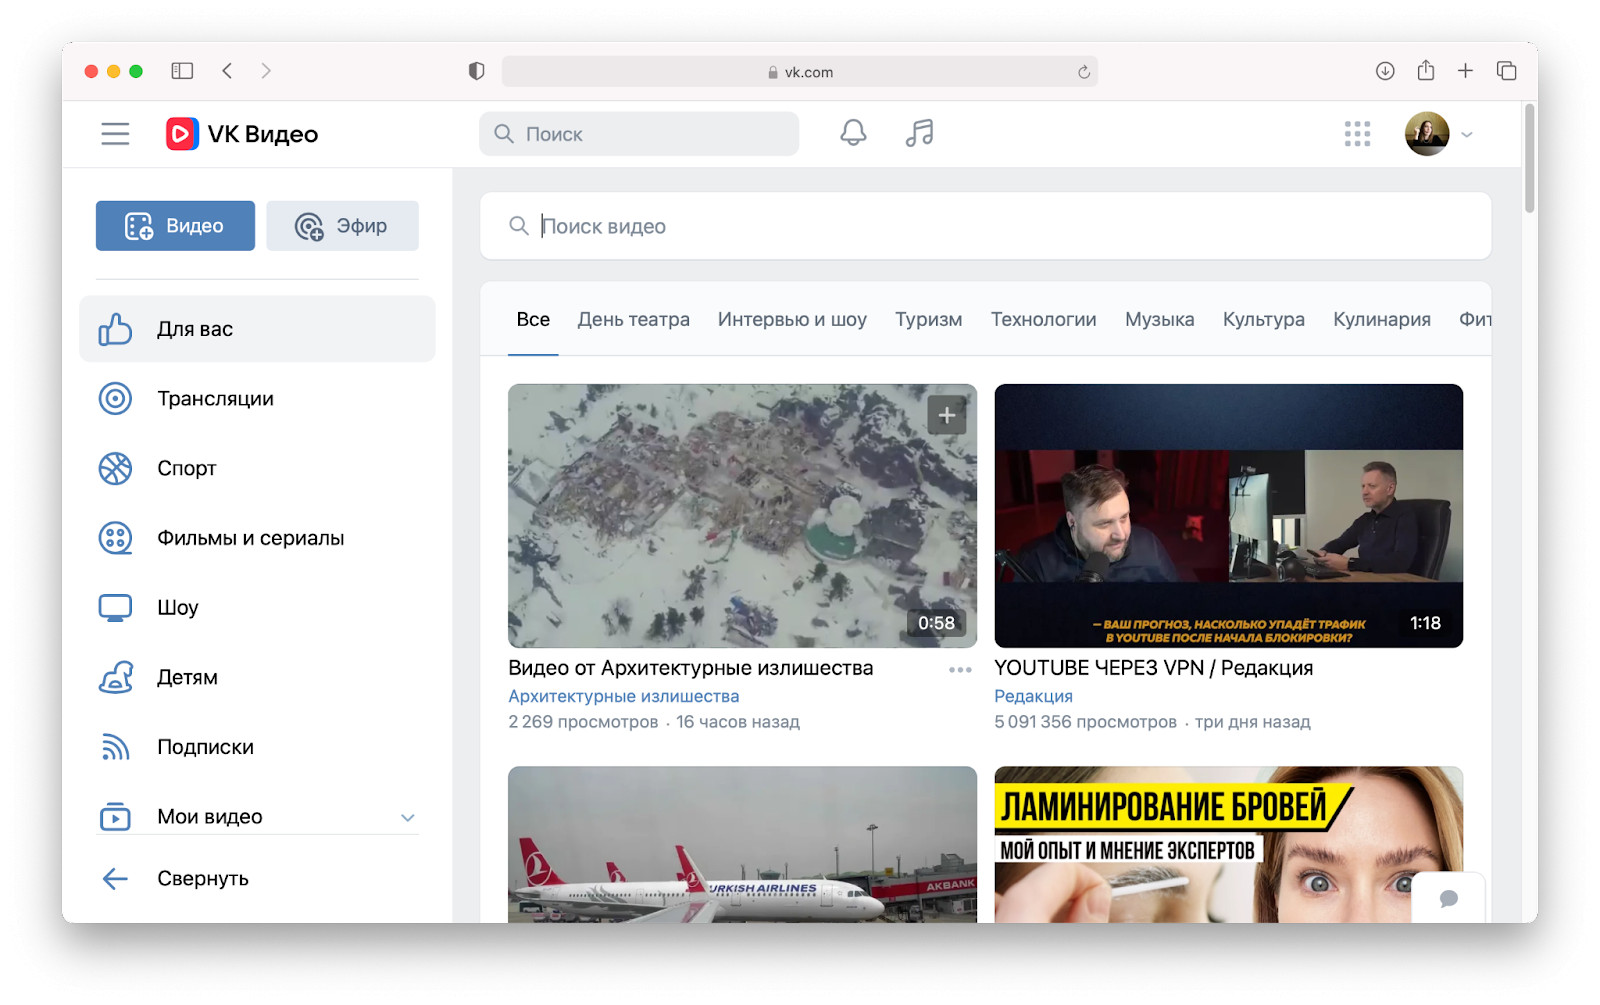Open the chat bubble icon
The height and width of the screenshot is (1005, 1600).
click(1448, 898)
